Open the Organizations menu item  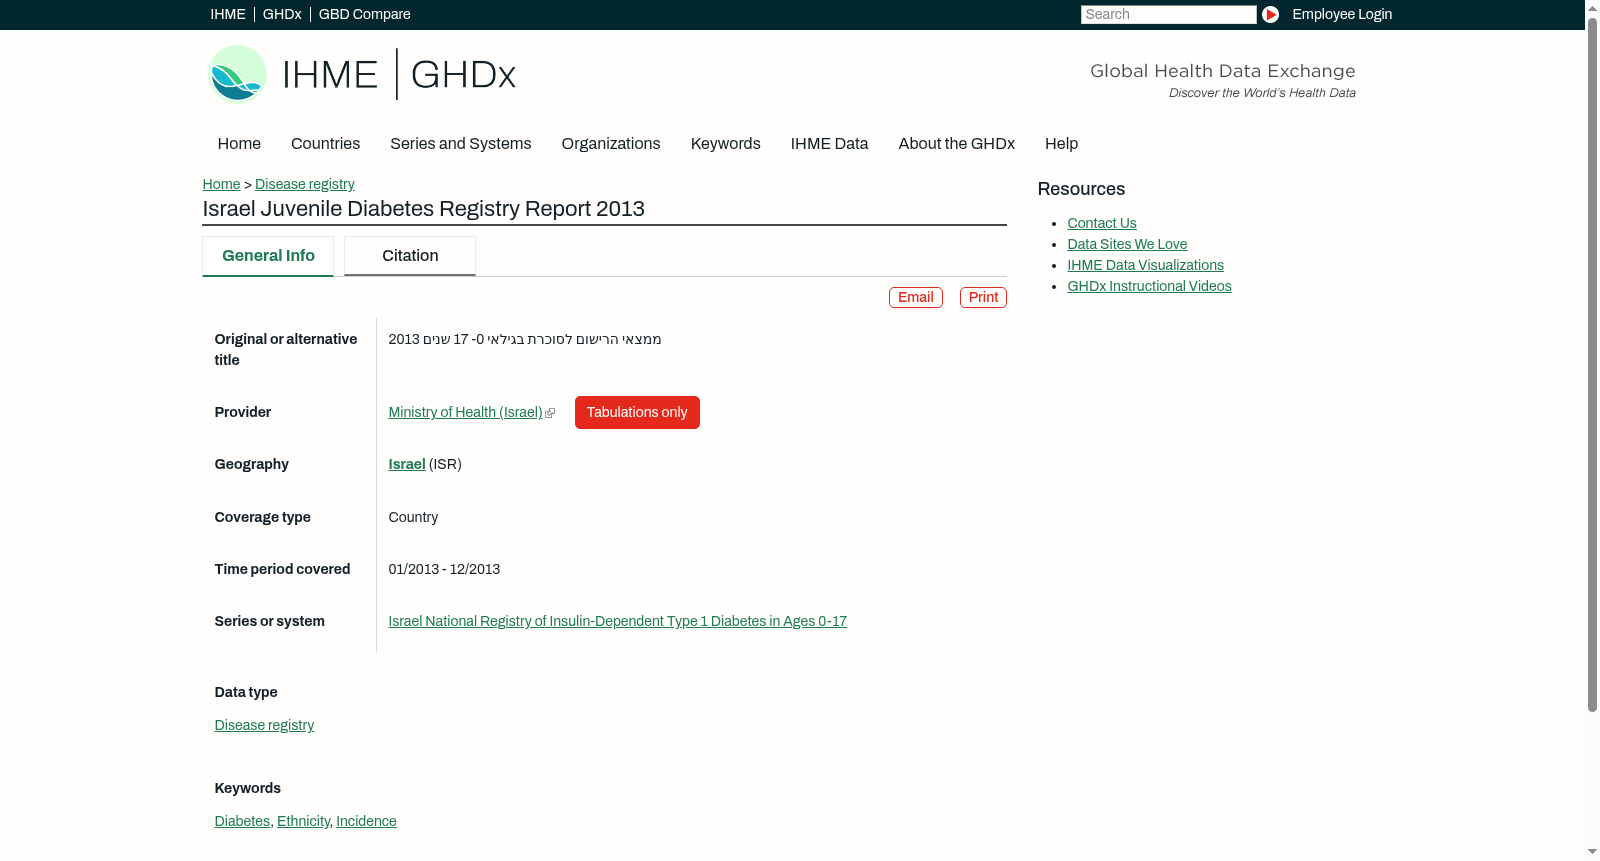[611, 144]
